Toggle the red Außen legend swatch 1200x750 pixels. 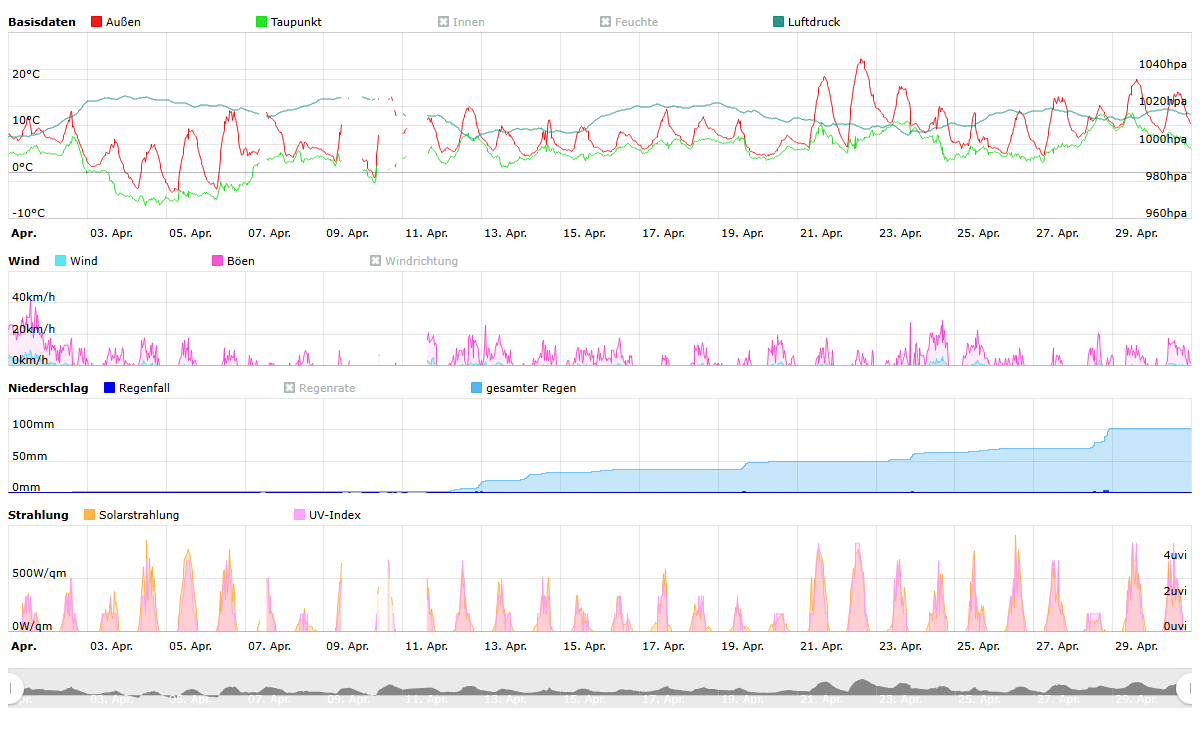[x=97, y=22]
